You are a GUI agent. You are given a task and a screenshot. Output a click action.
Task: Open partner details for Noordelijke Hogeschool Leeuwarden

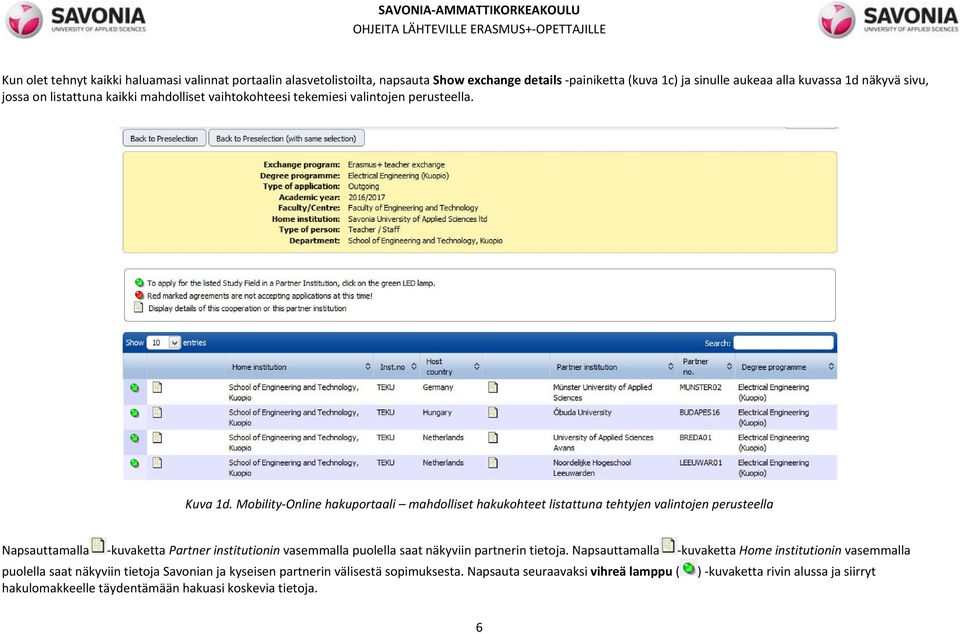(493, 463)
